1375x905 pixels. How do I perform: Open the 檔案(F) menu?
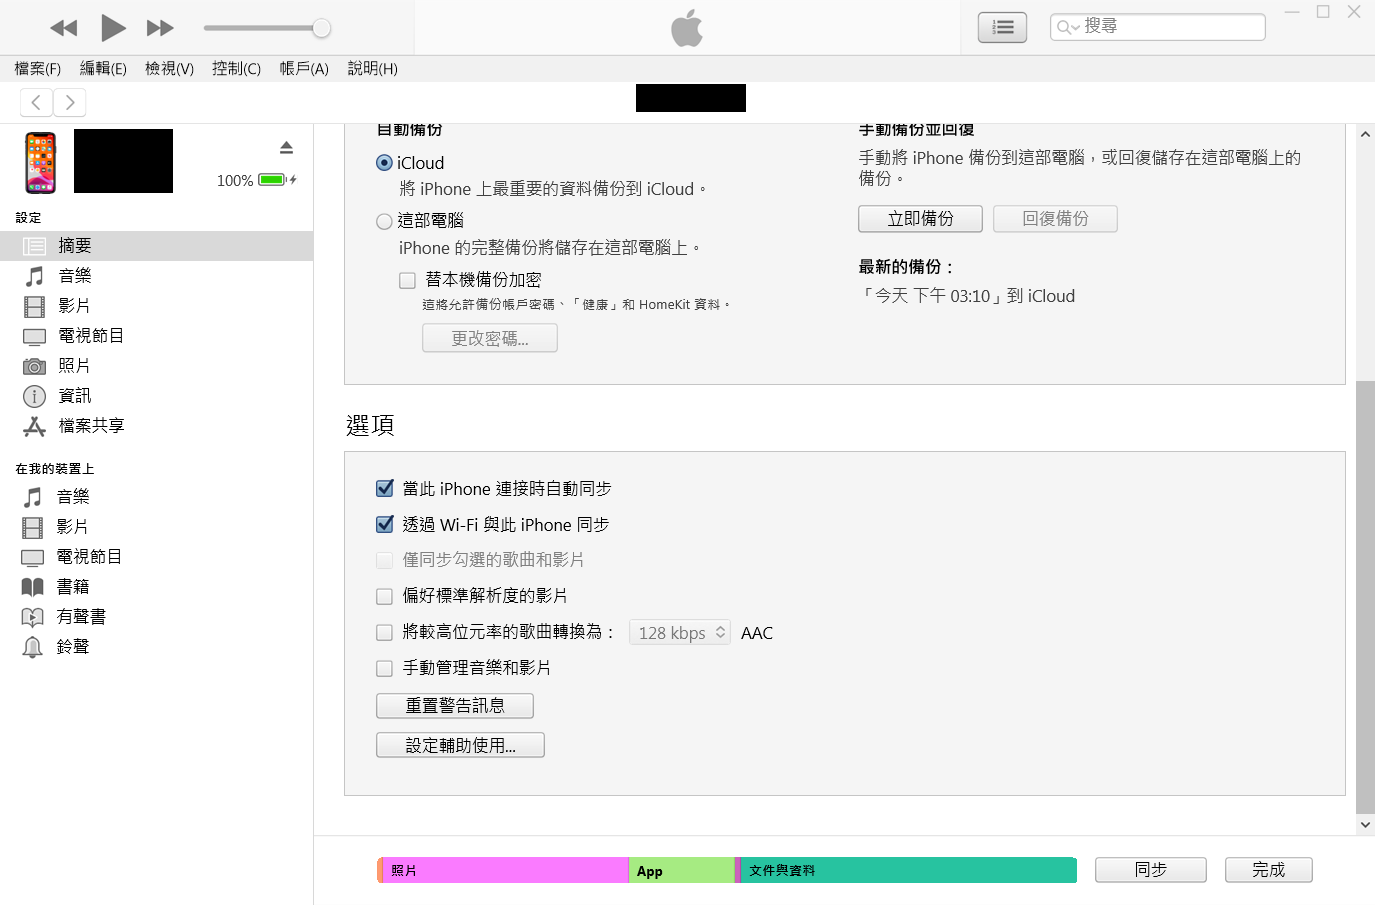coord(38,68)
